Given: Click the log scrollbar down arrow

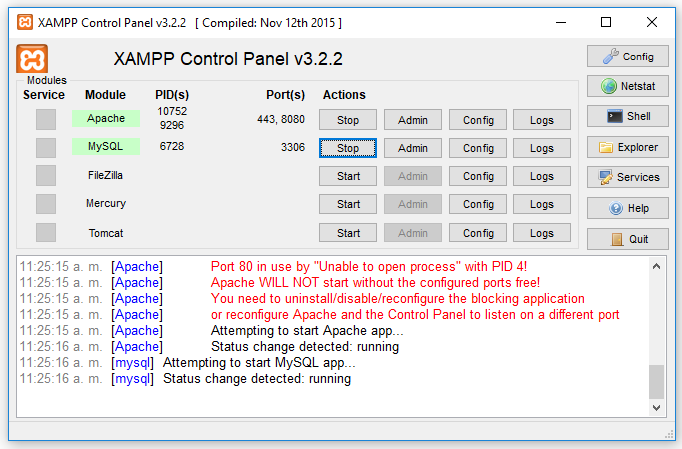Looking at the screenshot, I should [x=656, y=408].
